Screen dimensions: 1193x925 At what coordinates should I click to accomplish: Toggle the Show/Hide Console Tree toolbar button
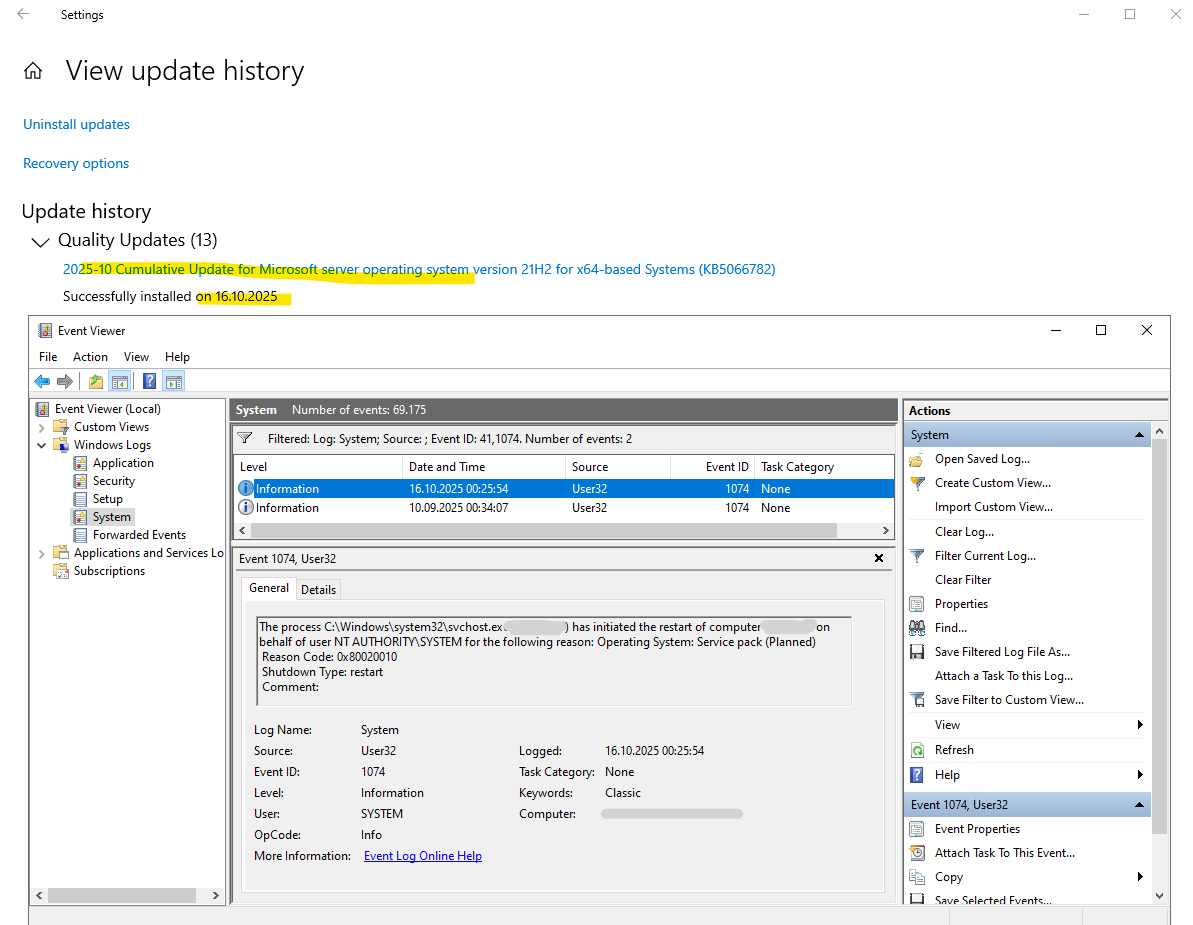click(120, 381)
